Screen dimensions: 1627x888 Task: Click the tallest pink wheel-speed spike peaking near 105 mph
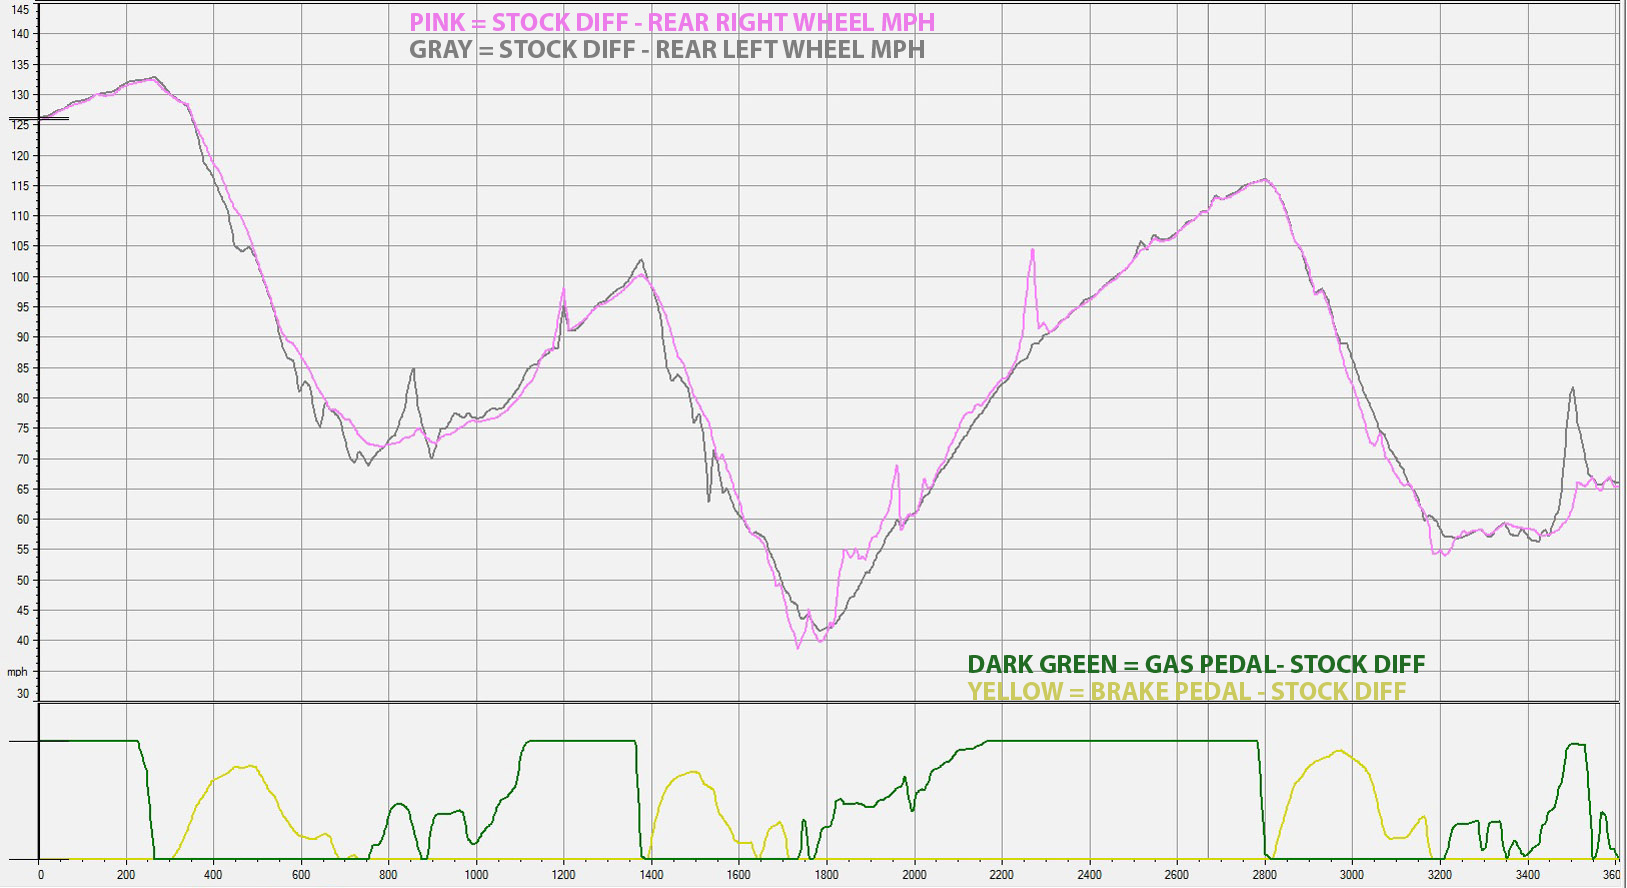click(1032, 251)
